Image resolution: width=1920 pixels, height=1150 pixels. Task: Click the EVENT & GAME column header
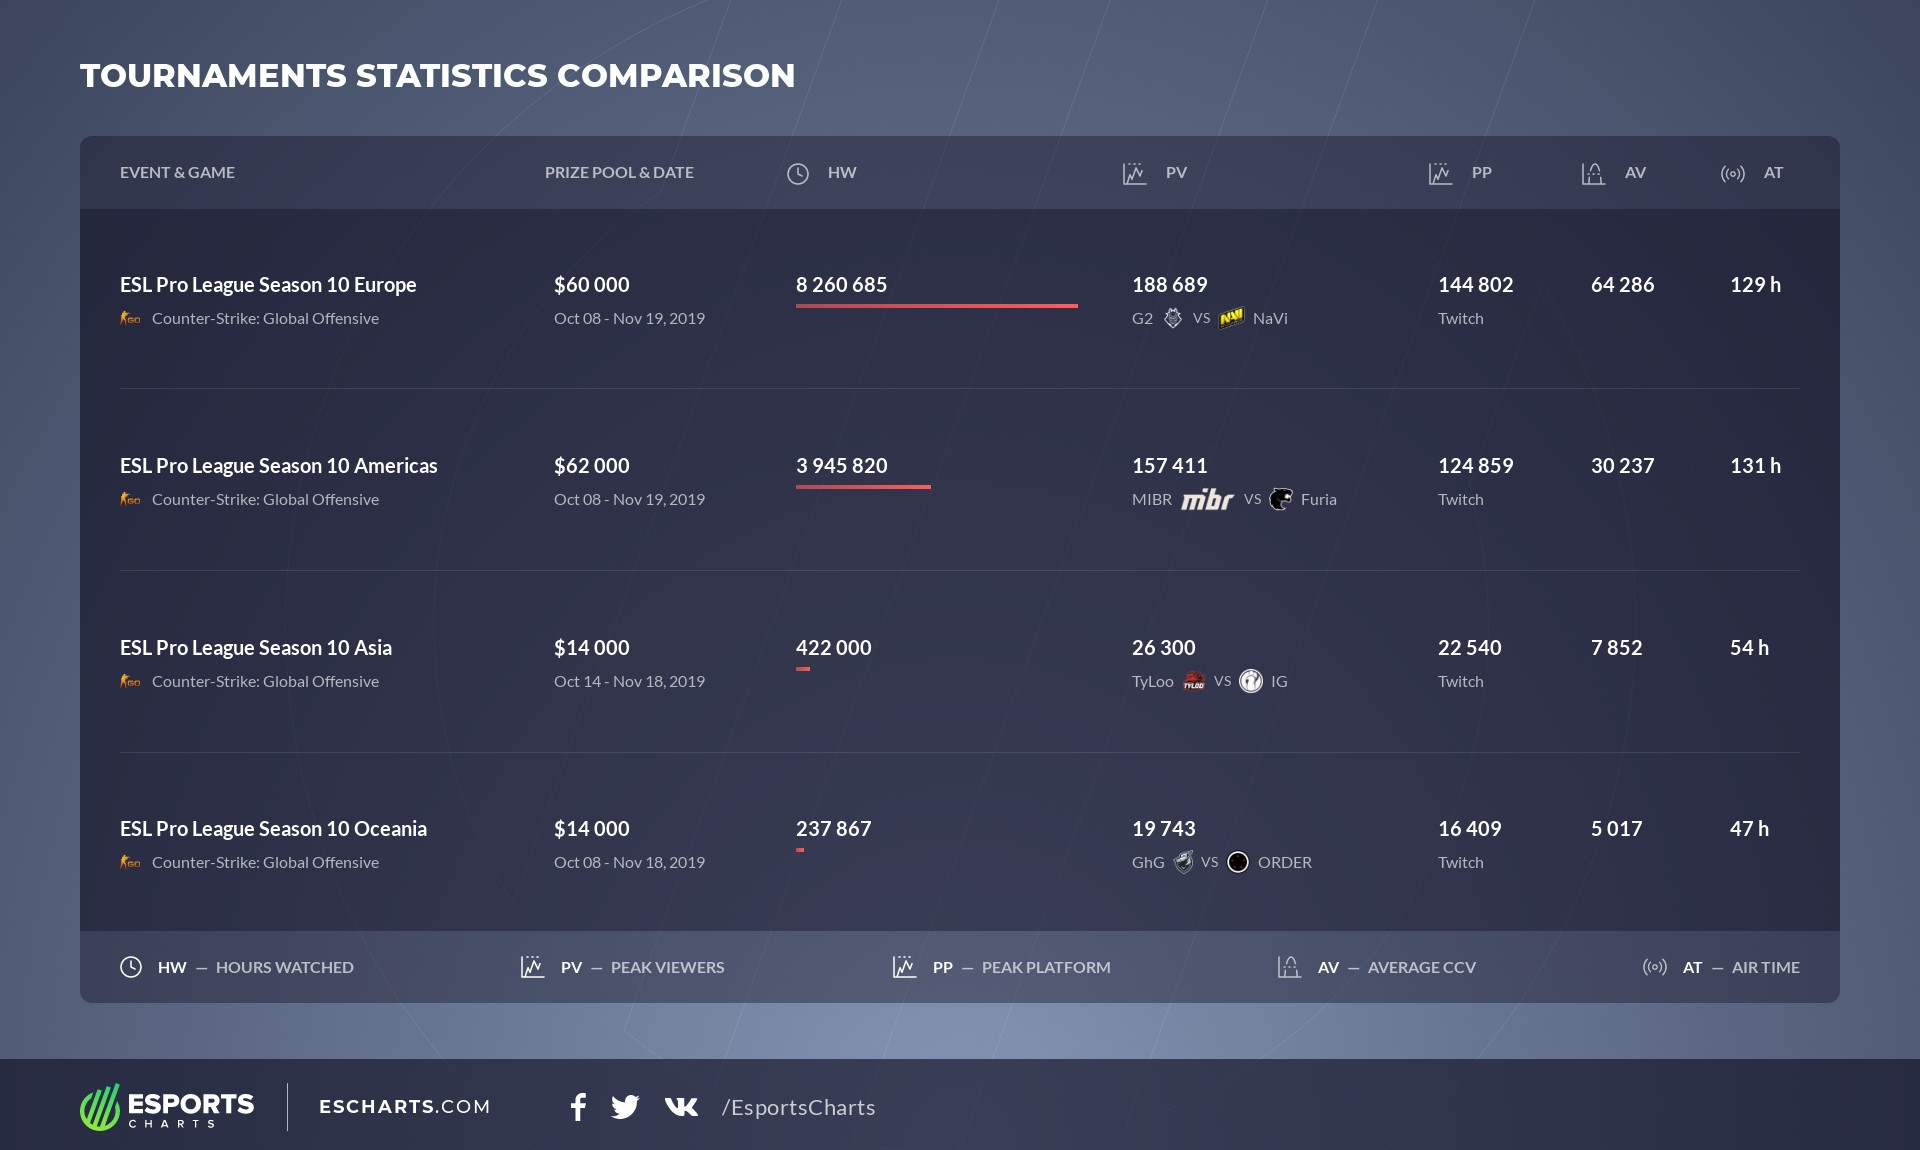[x=177, y=173]
